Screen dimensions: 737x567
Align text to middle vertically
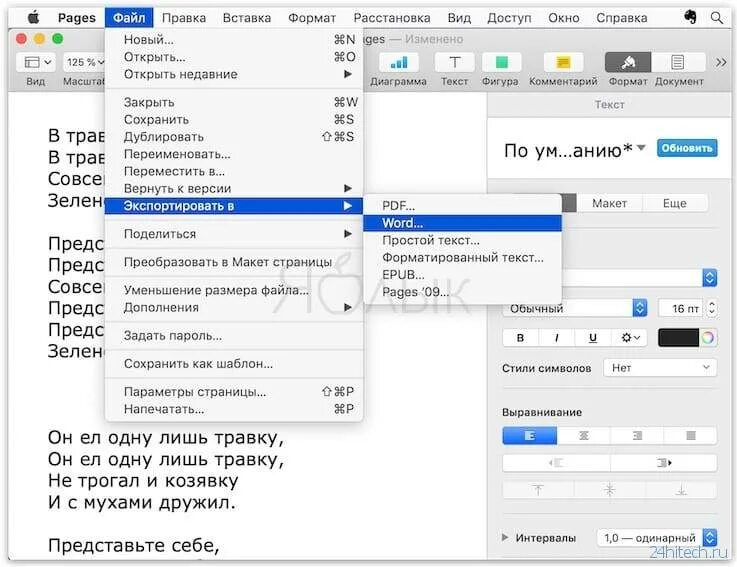click(x=610, y=490)
